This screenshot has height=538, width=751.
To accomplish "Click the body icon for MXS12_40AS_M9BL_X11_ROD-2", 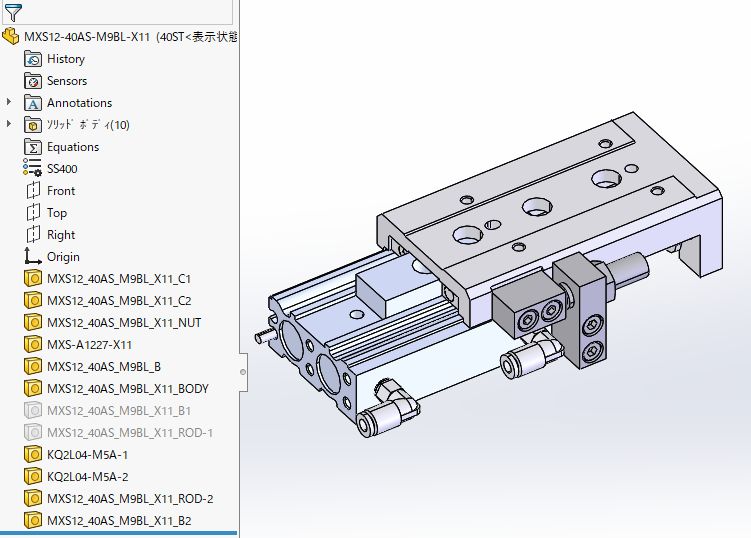I will coord(33,499).
